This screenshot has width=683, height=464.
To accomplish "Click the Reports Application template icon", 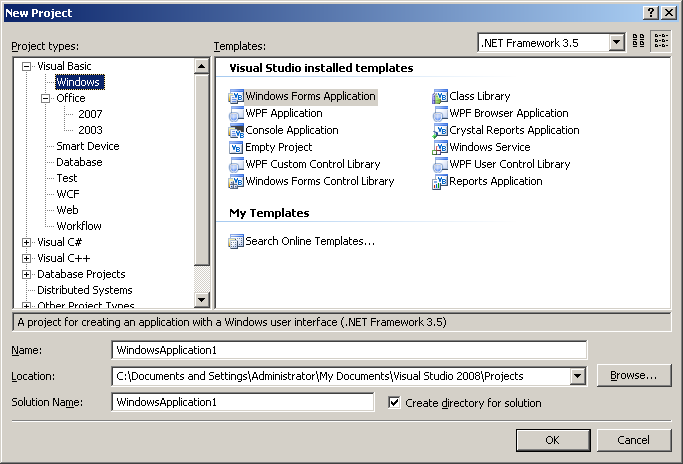I will [x=440, y=182].
